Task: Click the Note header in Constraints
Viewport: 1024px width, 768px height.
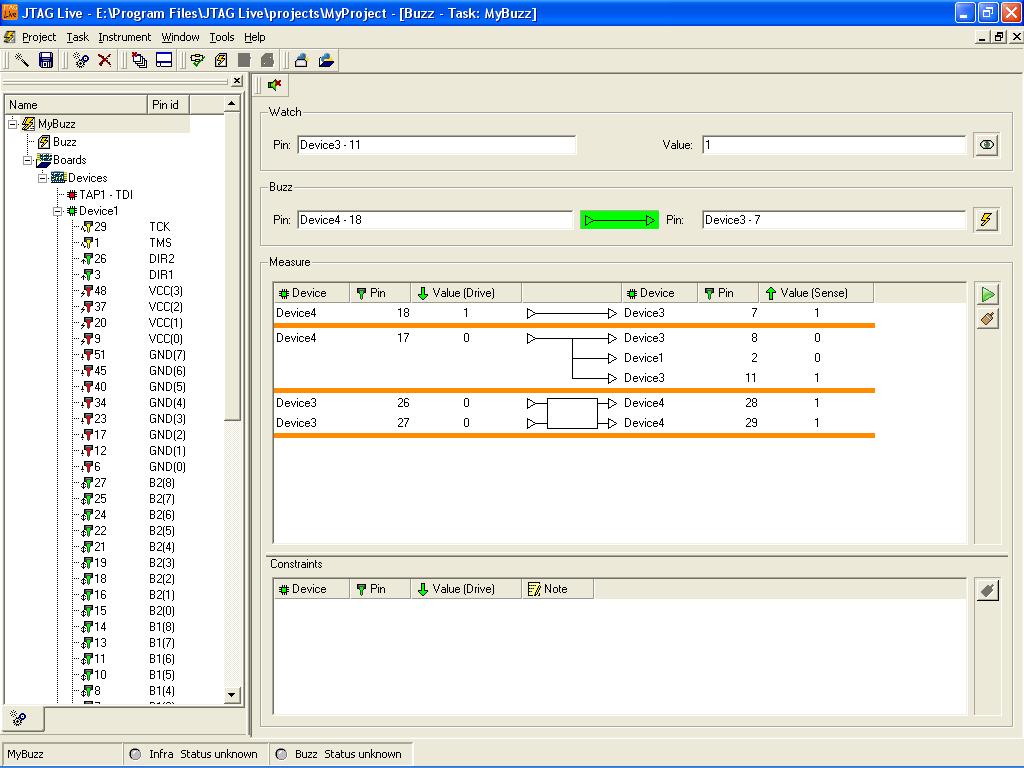Action: click(x=557, y=589)
